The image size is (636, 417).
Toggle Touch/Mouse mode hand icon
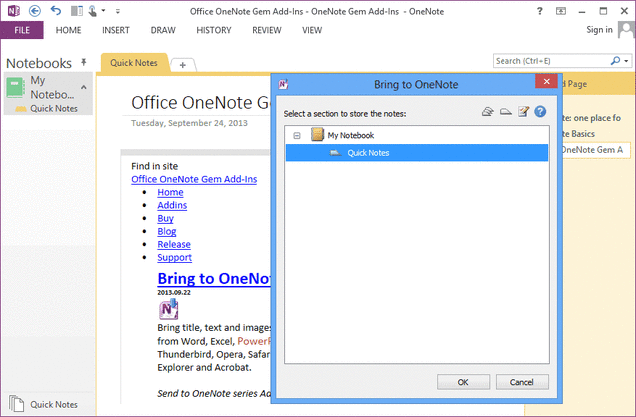point(92,11)
